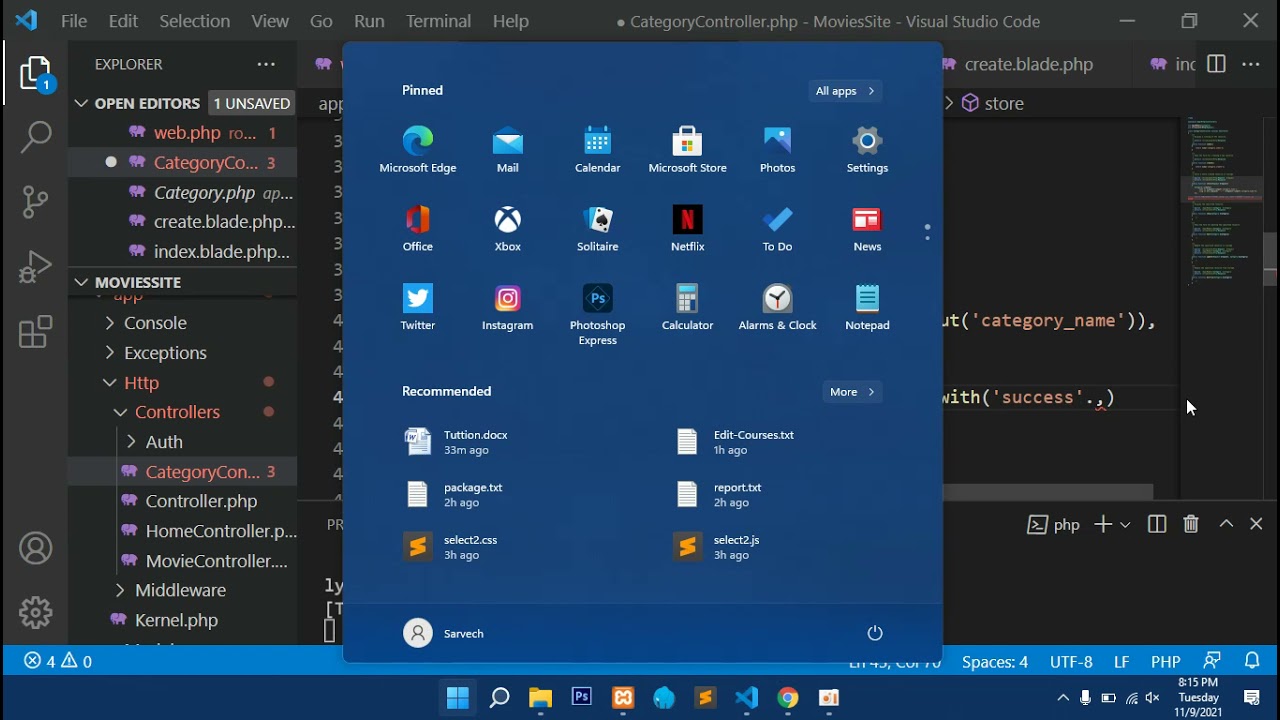This screenshot has width=1280, height=720.
Task: Add a new terminal with the plus icon
Action: (x=1103, y=525)
